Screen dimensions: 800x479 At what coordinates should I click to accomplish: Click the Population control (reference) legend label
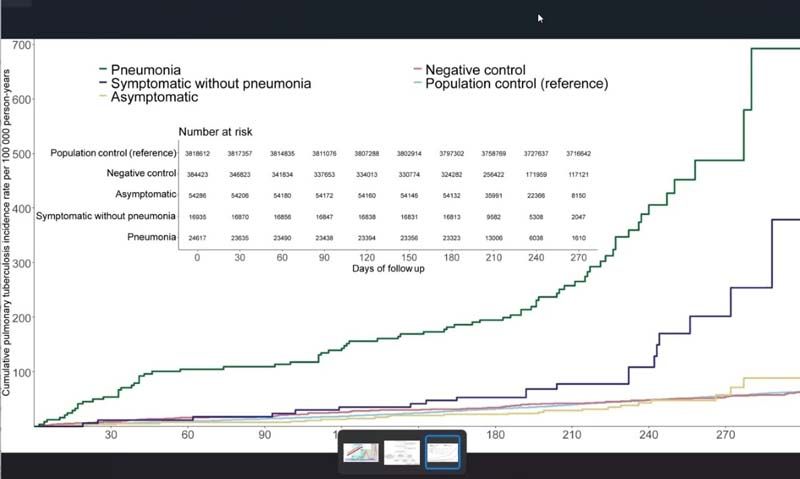point(516,84)
